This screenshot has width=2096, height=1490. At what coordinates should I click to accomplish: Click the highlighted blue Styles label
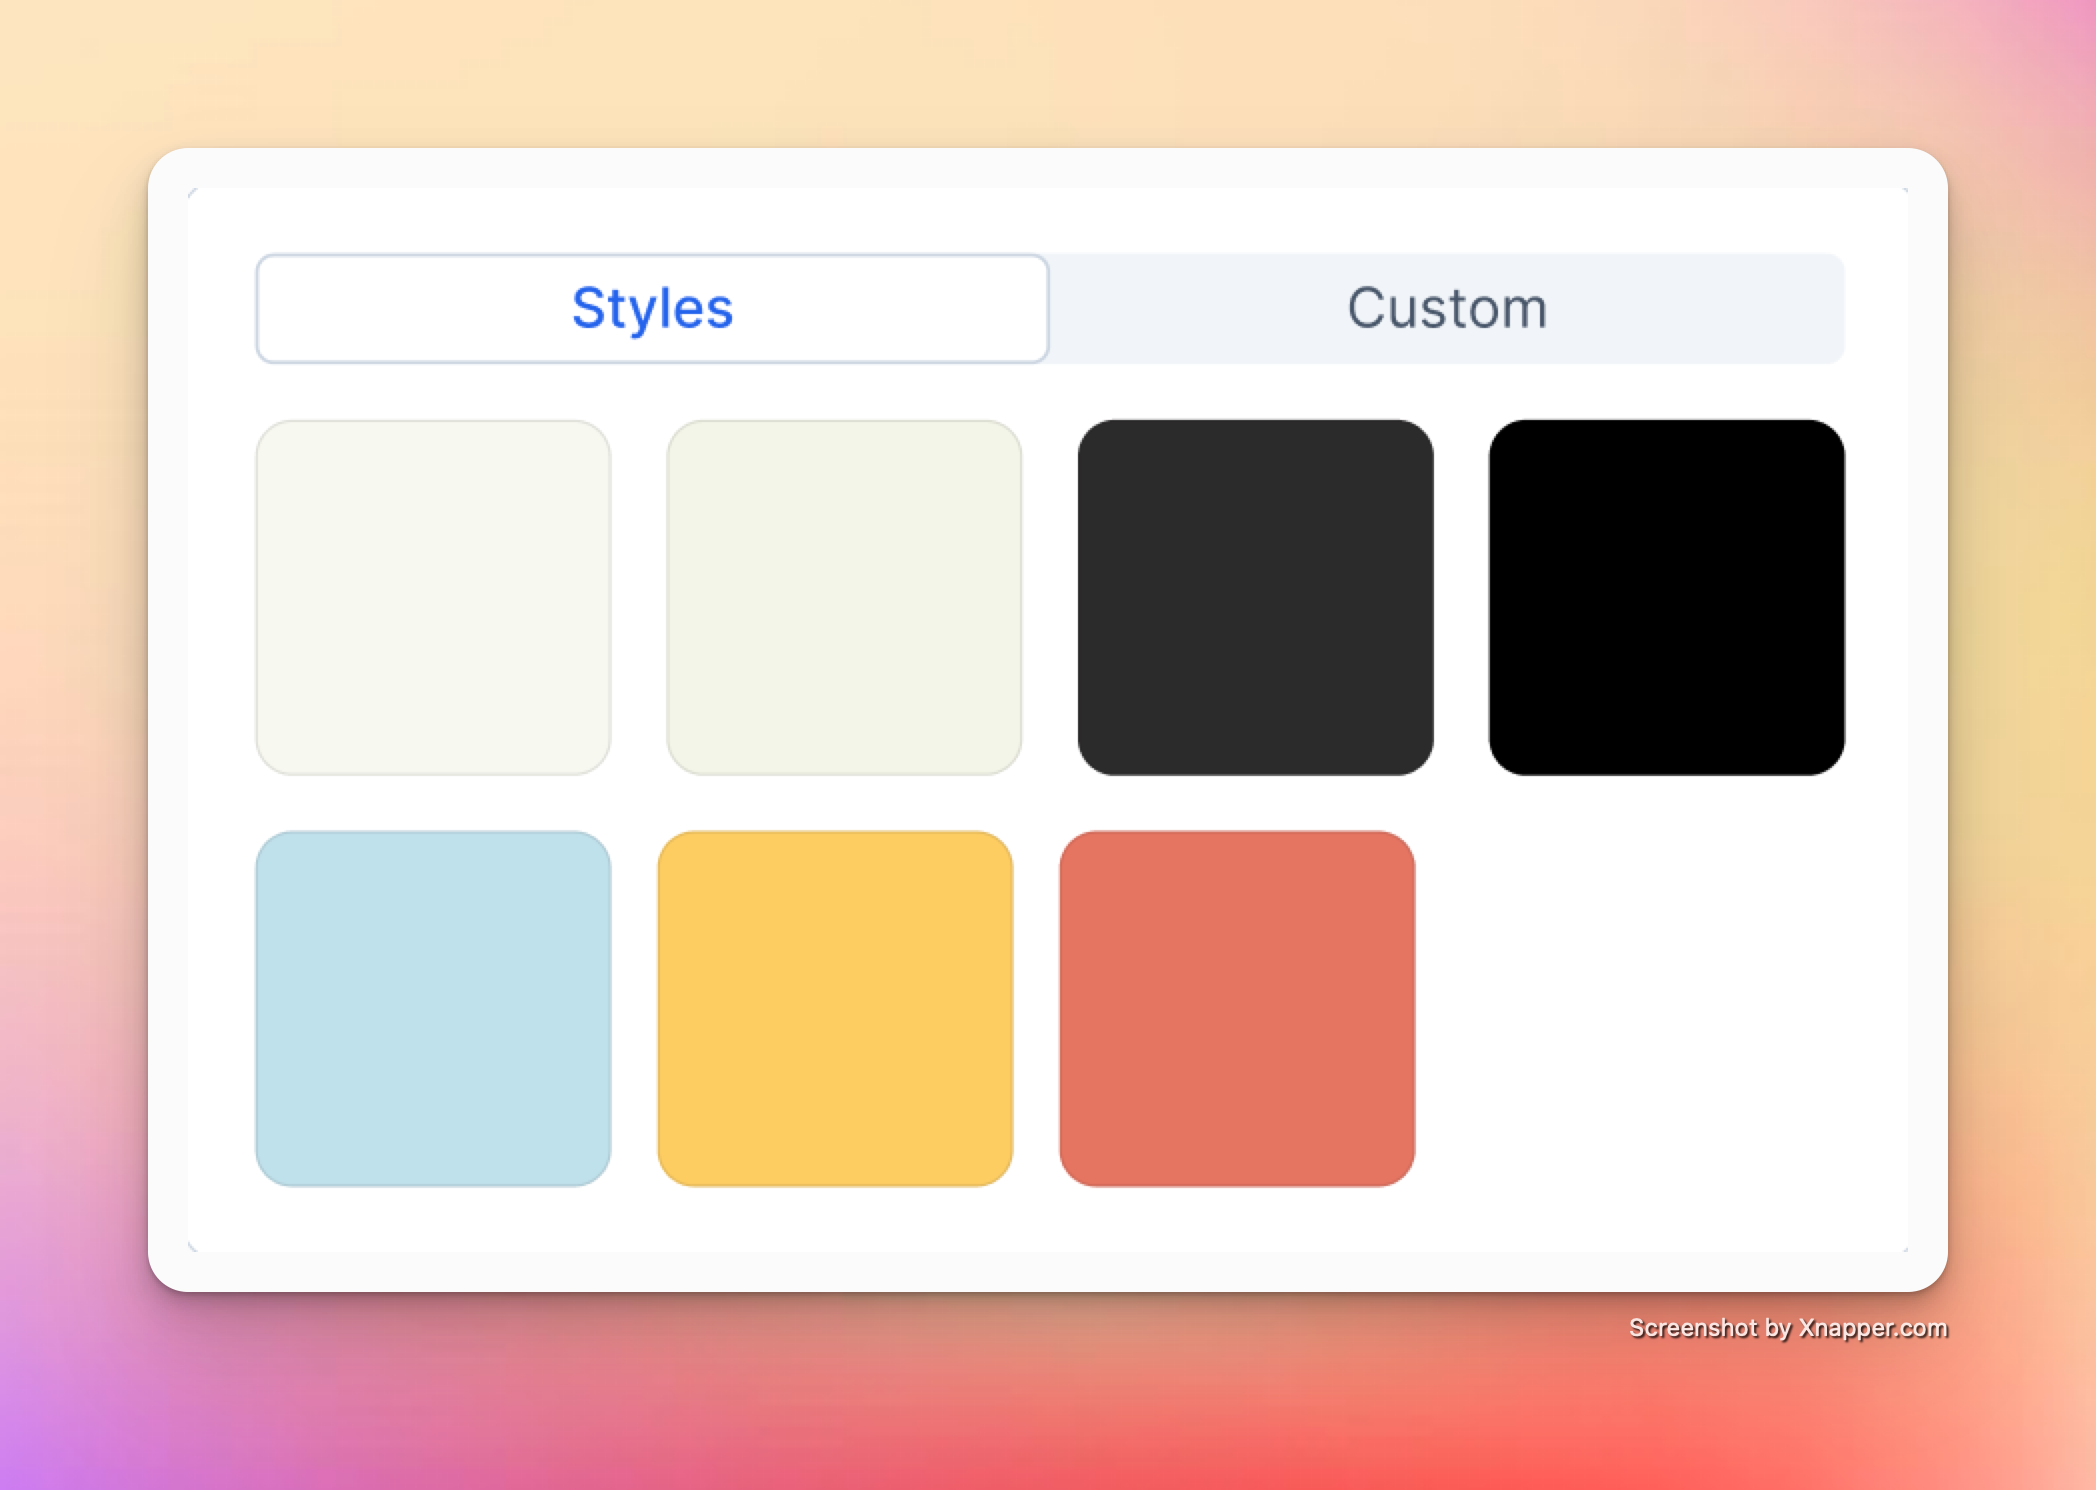652,308
